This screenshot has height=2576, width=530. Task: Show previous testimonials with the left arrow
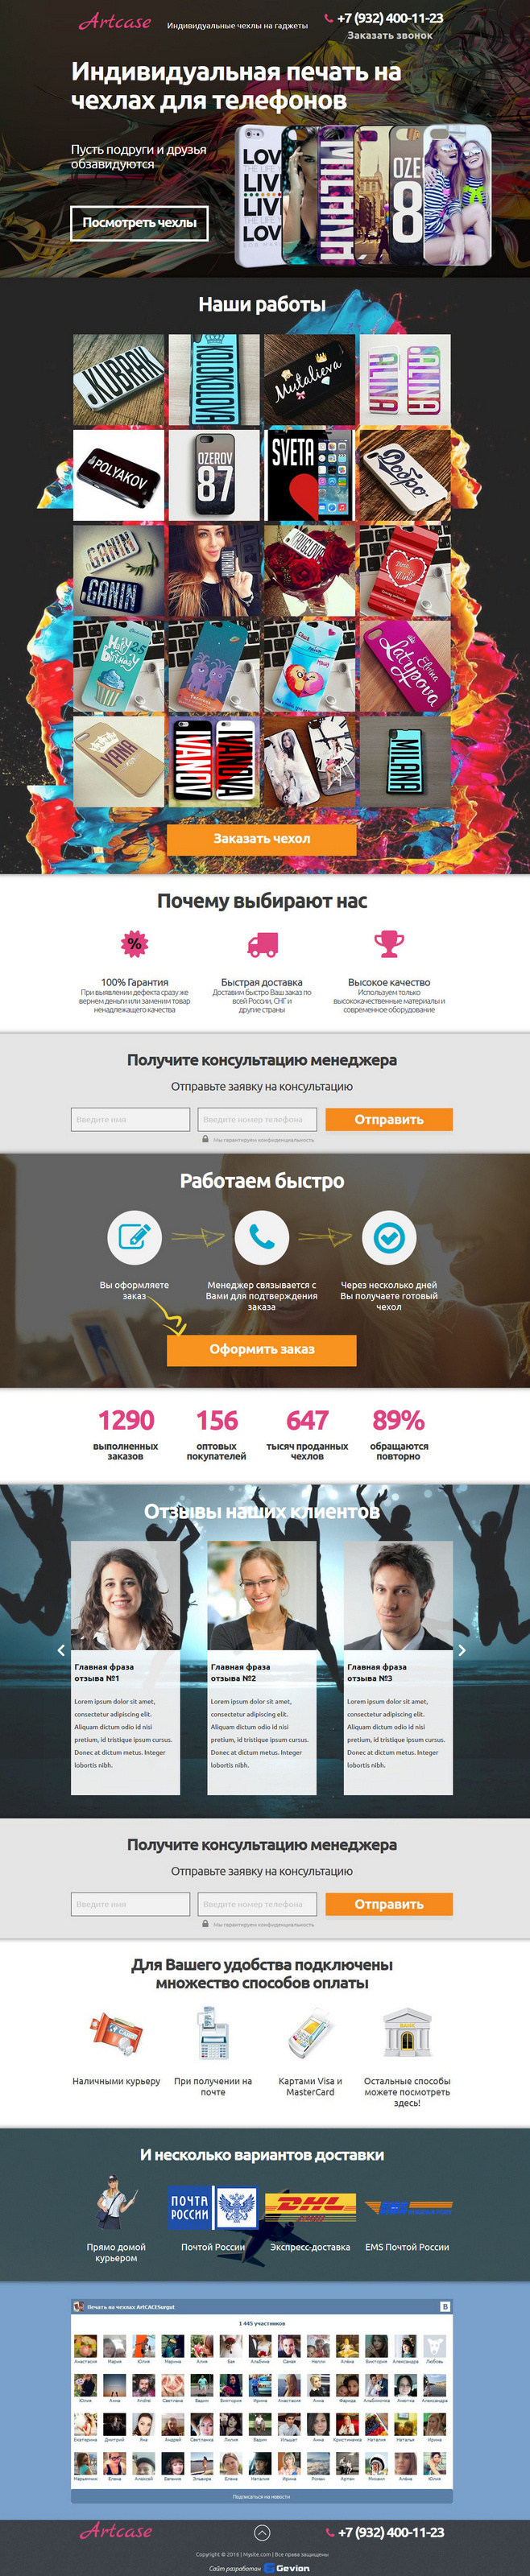(x=61, y=1650)
